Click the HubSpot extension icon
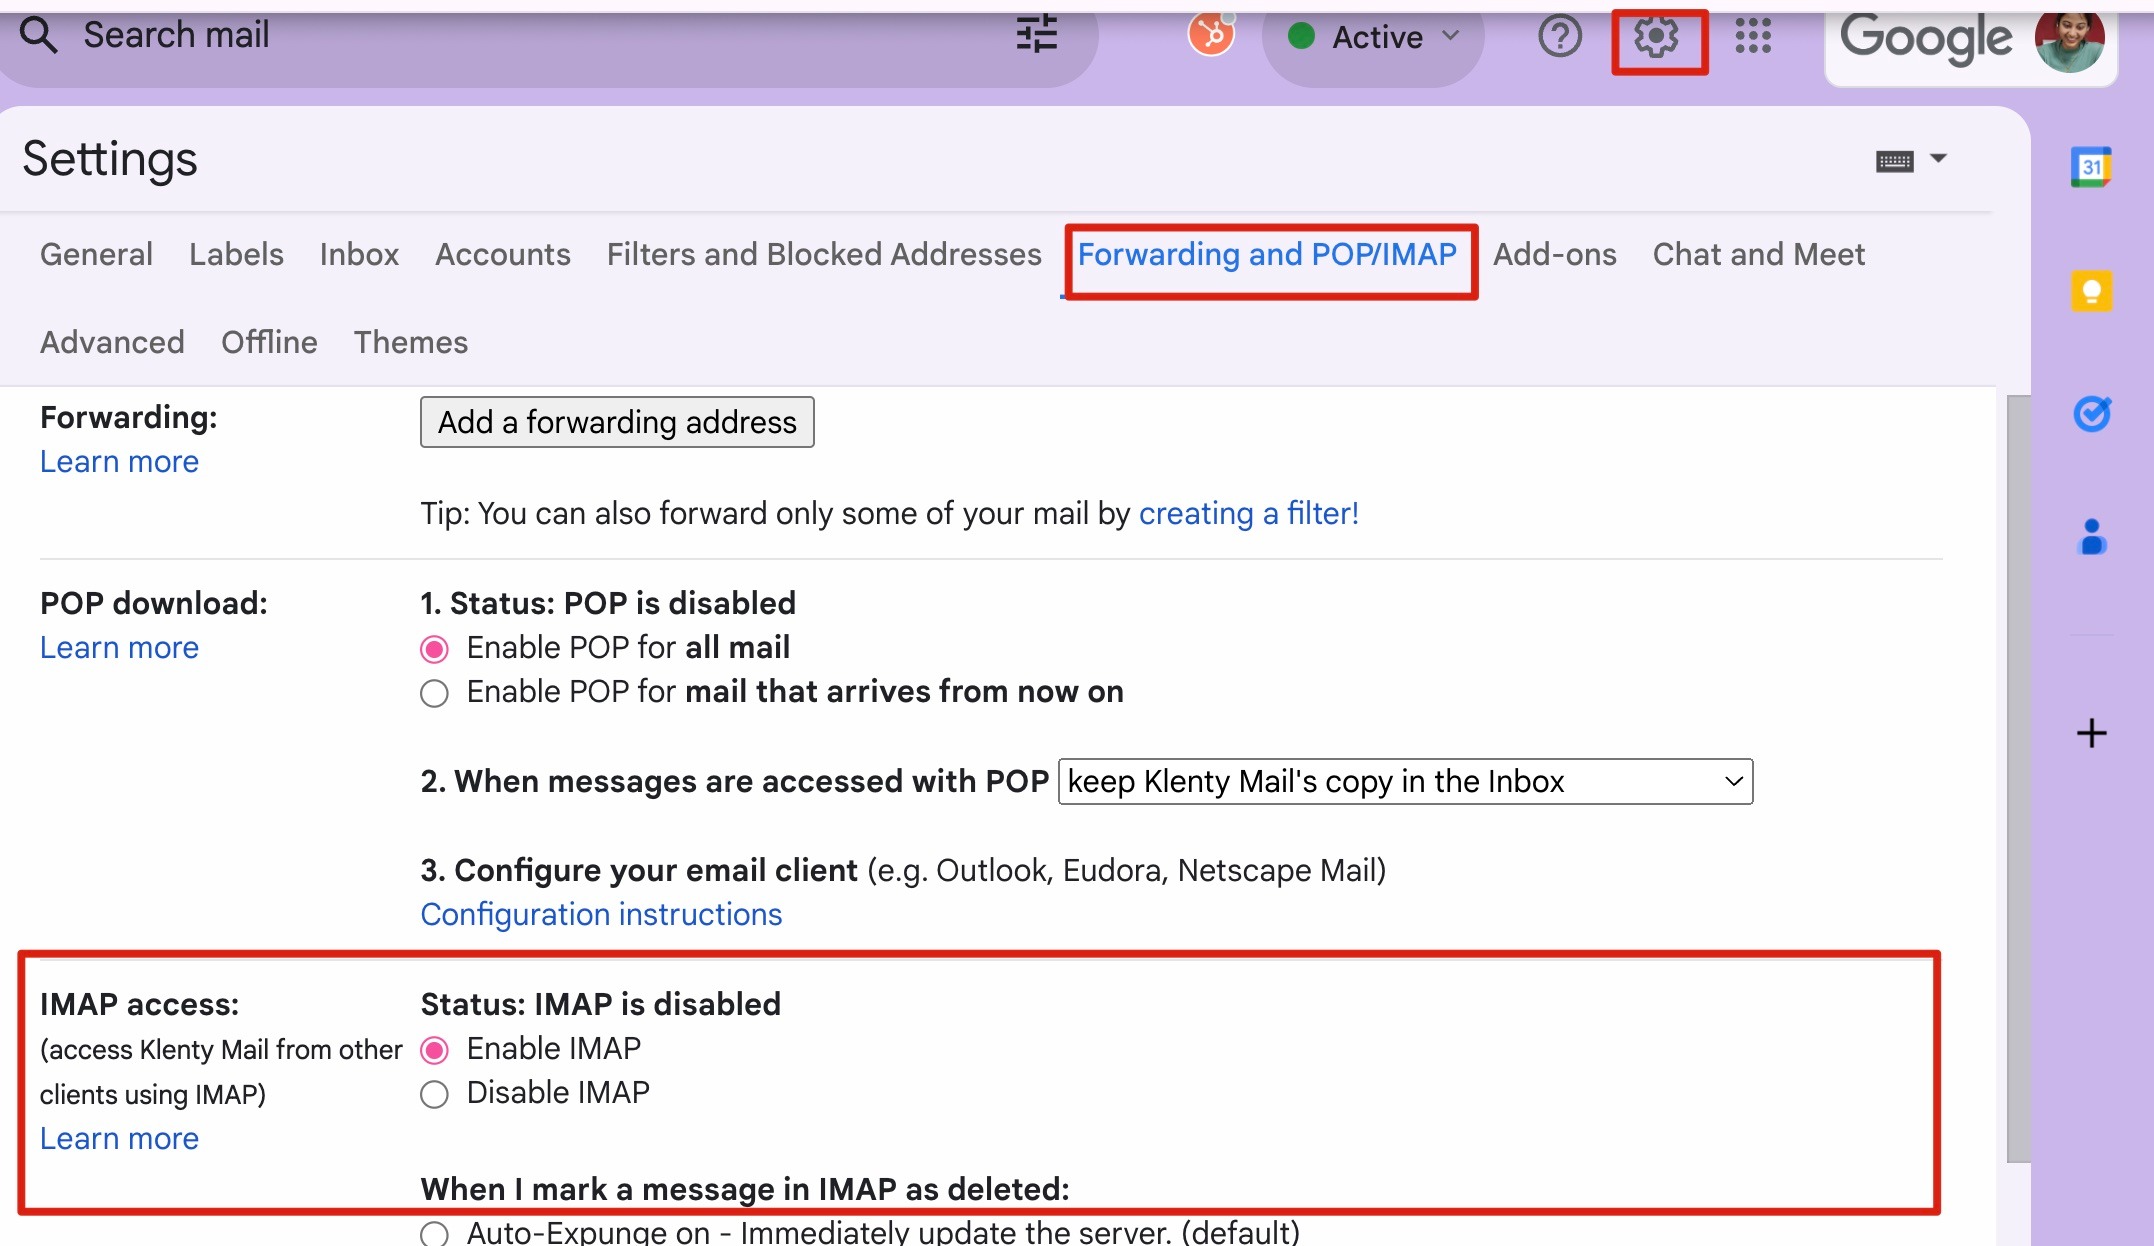The image size is (2154, 1246). pos(1210,35)
